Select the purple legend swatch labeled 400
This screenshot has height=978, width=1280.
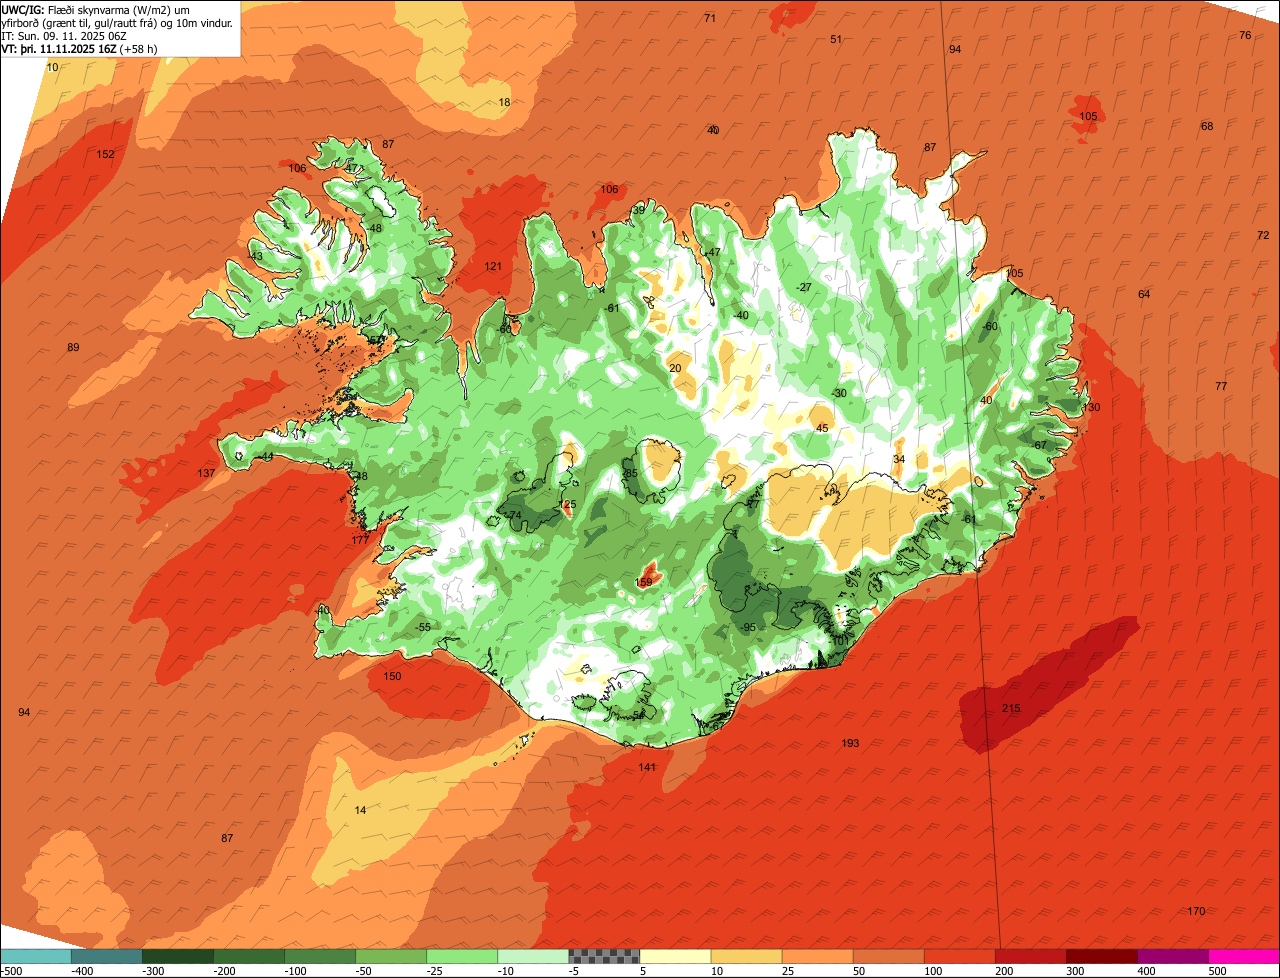[x=1173, y=956]
